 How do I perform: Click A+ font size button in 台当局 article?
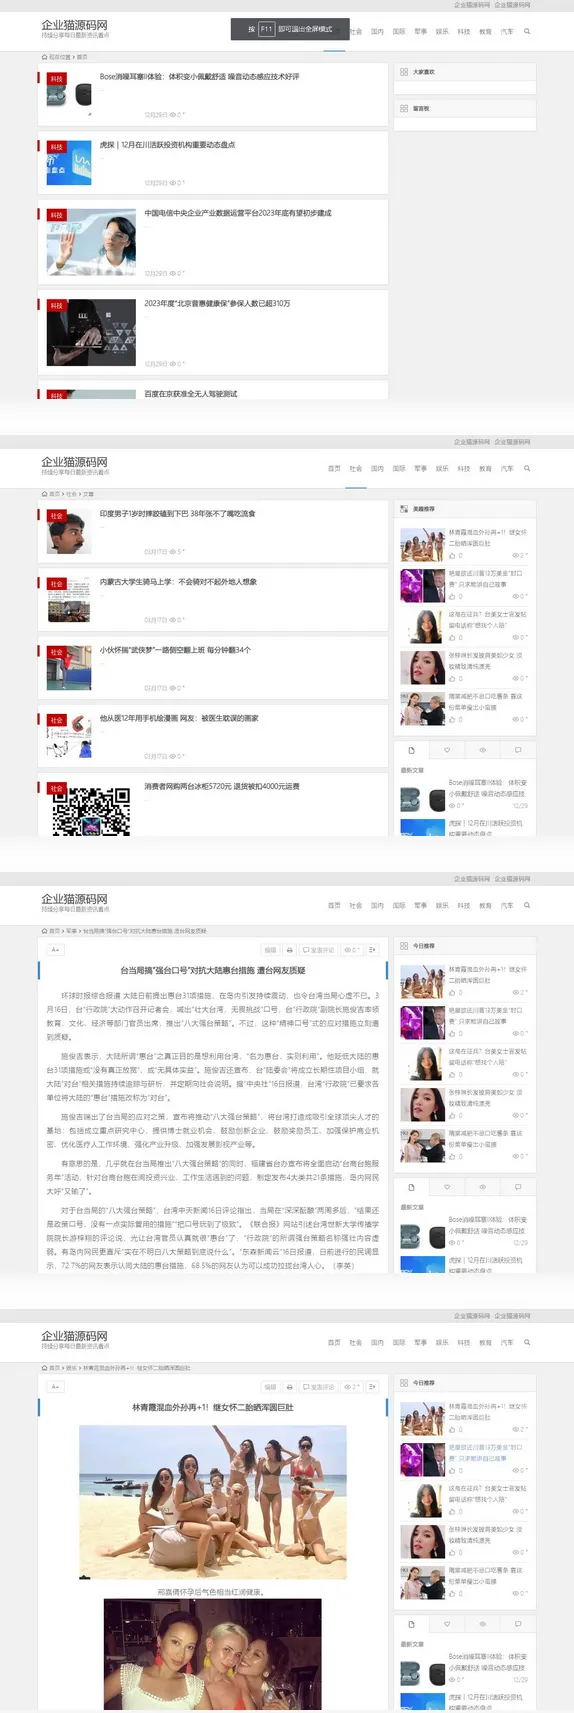pyautogui.click(x=55, y=950)
